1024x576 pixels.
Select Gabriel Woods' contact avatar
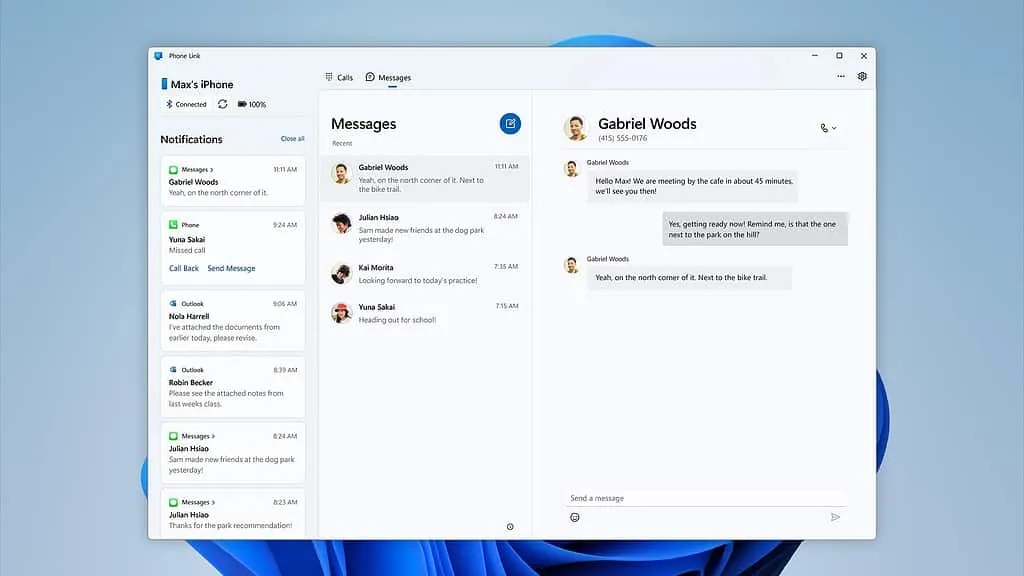(x=575, y=127)
